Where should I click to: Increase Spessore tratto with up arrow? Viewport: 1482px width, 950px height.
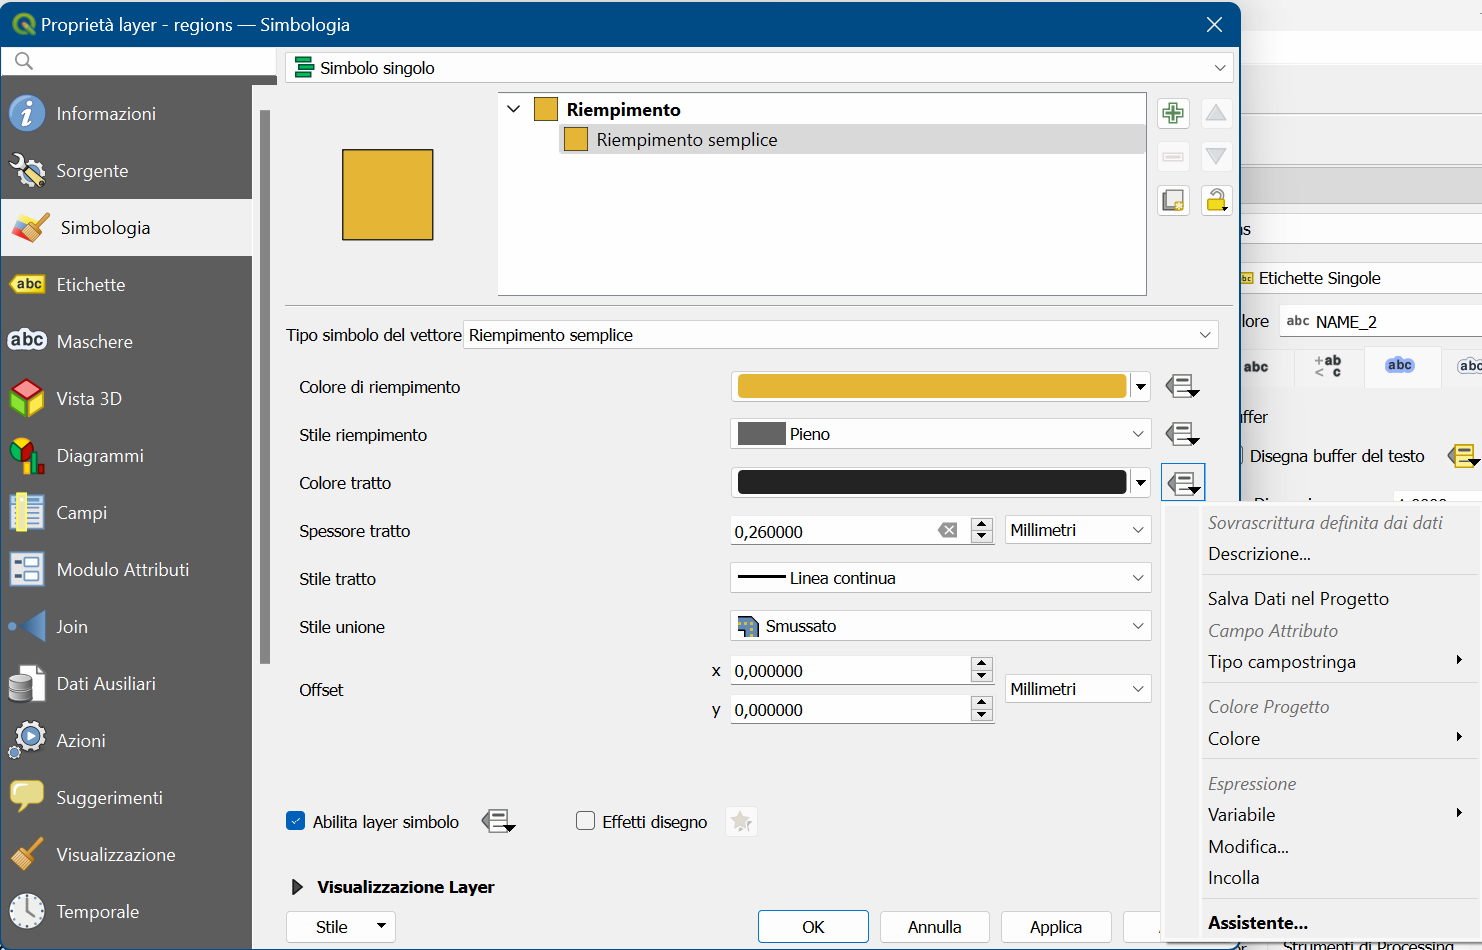point(982,524)
